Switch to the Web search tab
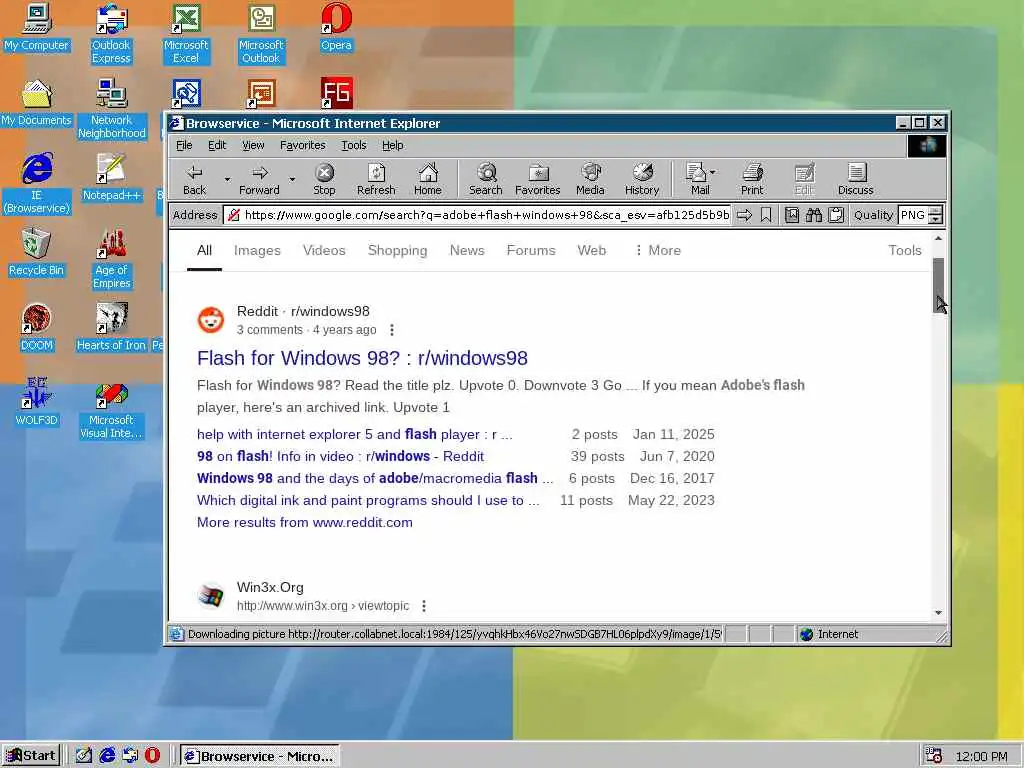The image size is (1024, 768). point(592,250)
